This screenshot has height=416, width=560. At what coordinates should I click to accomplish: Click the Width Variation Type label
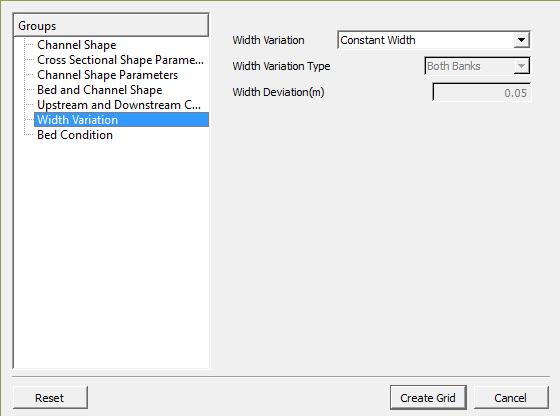coord(281,66)
